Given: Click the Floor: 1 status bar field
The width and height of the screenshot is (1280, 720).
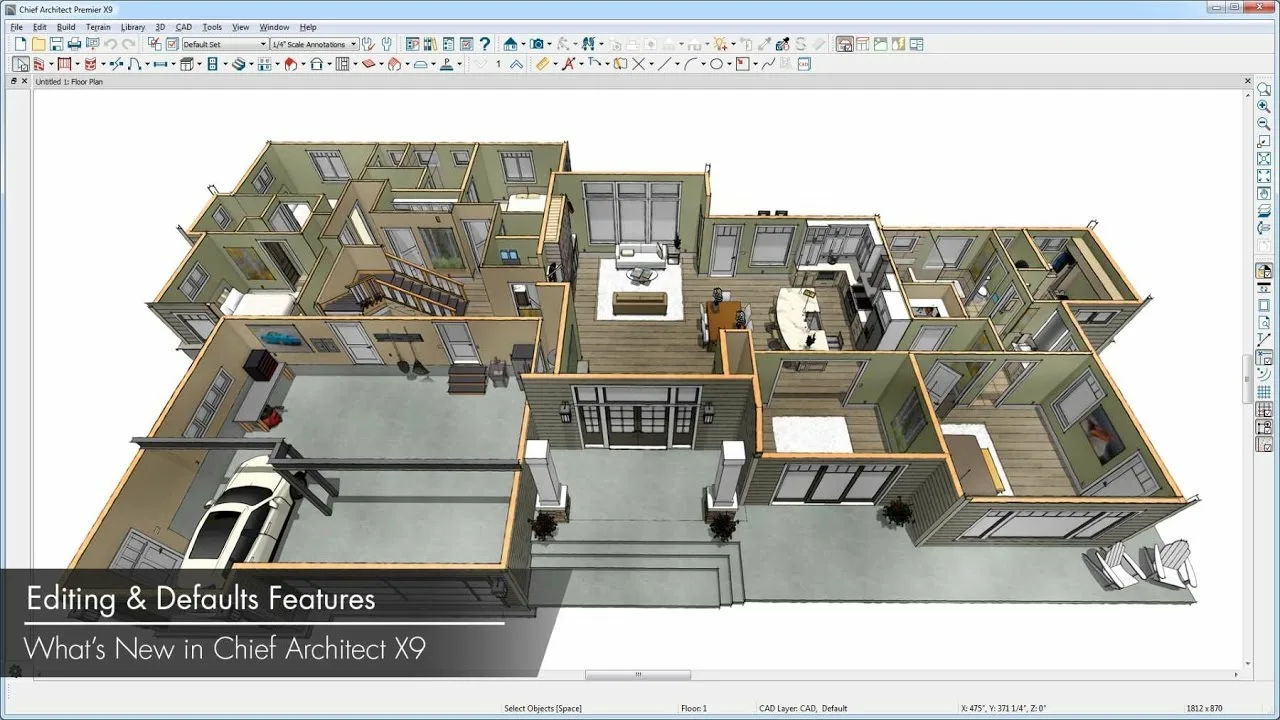Looking at the screenshot, I should pyautogui.click(x=694, y=708).
